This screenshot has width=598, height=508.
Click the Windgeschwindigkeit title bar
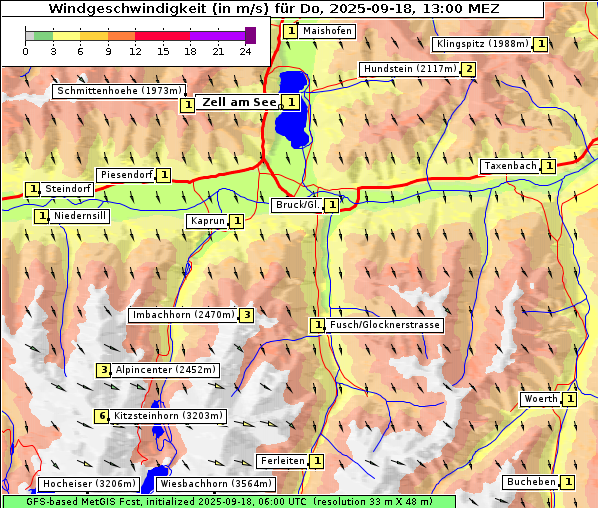pyautogui.click(x=273, y=9)
